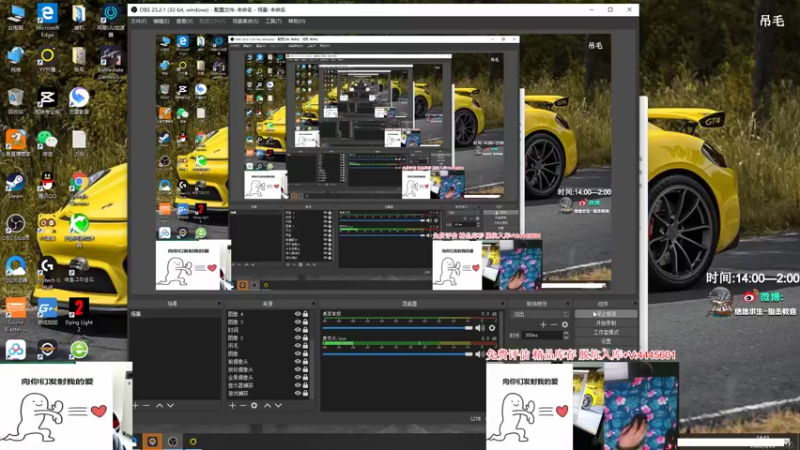Open the 编辑(E) menu
Viewport: 800px width, 450px height.
click(161, 21)
